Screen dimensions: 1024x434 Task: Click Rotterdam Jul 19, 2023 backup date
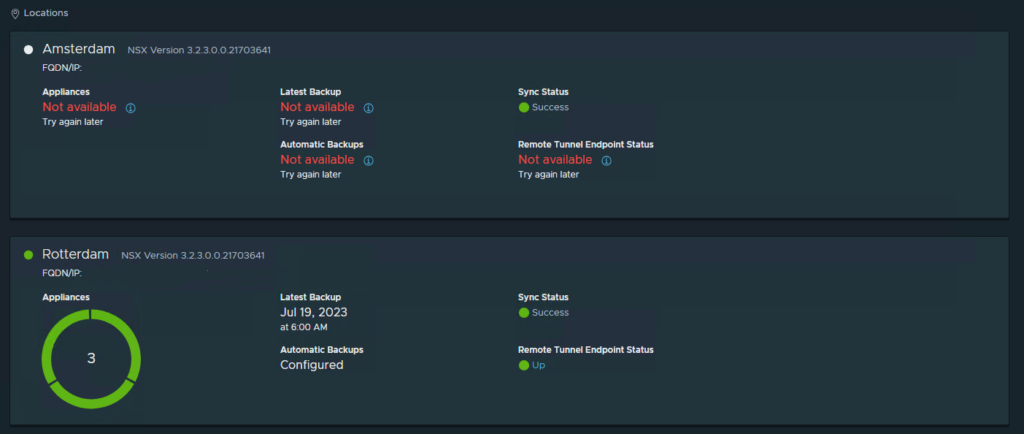coord(313,313)
